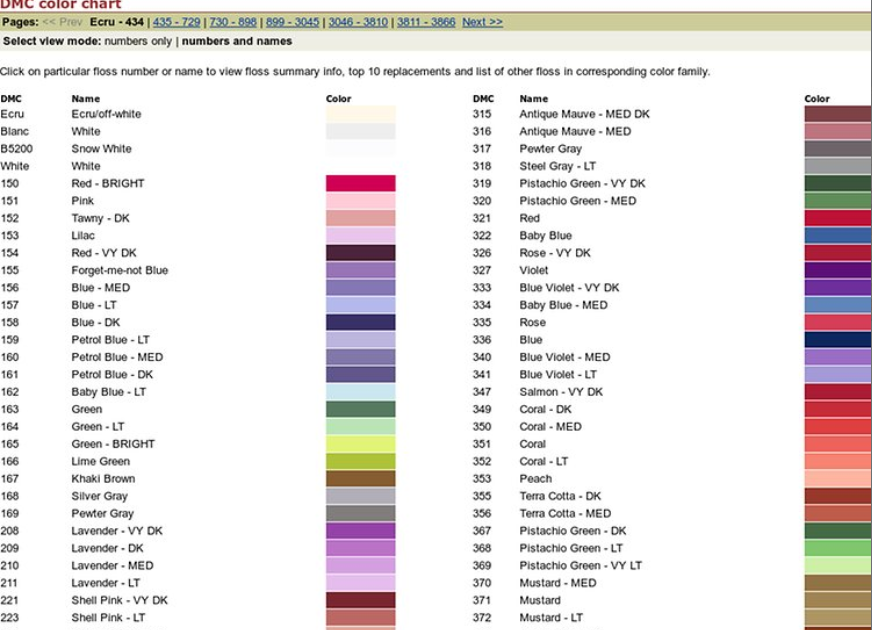Select swatch for Pistachio Green - VY LT
The image size is (872, 630).
[x=838, y=565]
